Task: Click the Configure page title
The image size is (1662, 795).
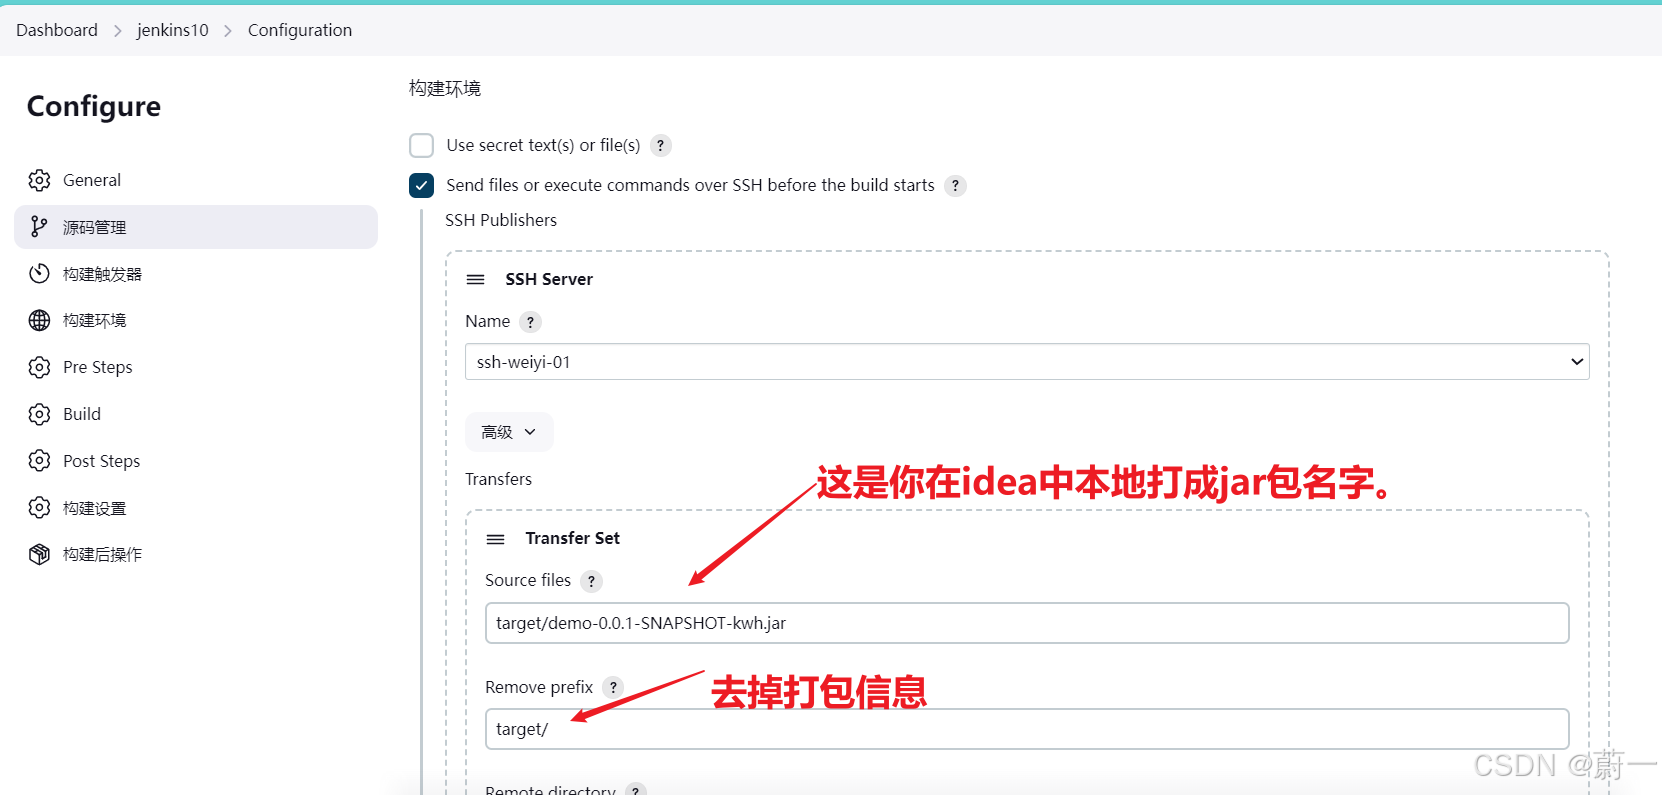Action: click(94, 106)
